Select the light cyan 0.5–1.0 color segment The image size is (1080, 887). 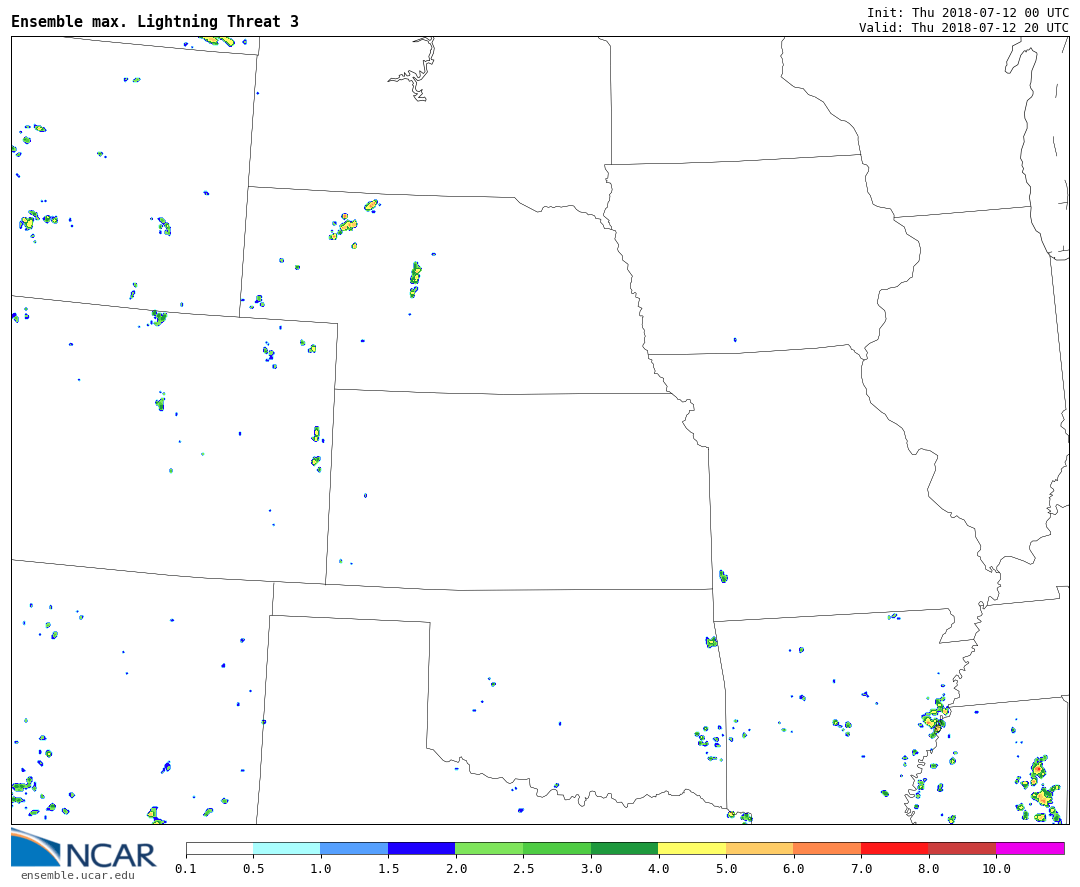pos(286,848)
